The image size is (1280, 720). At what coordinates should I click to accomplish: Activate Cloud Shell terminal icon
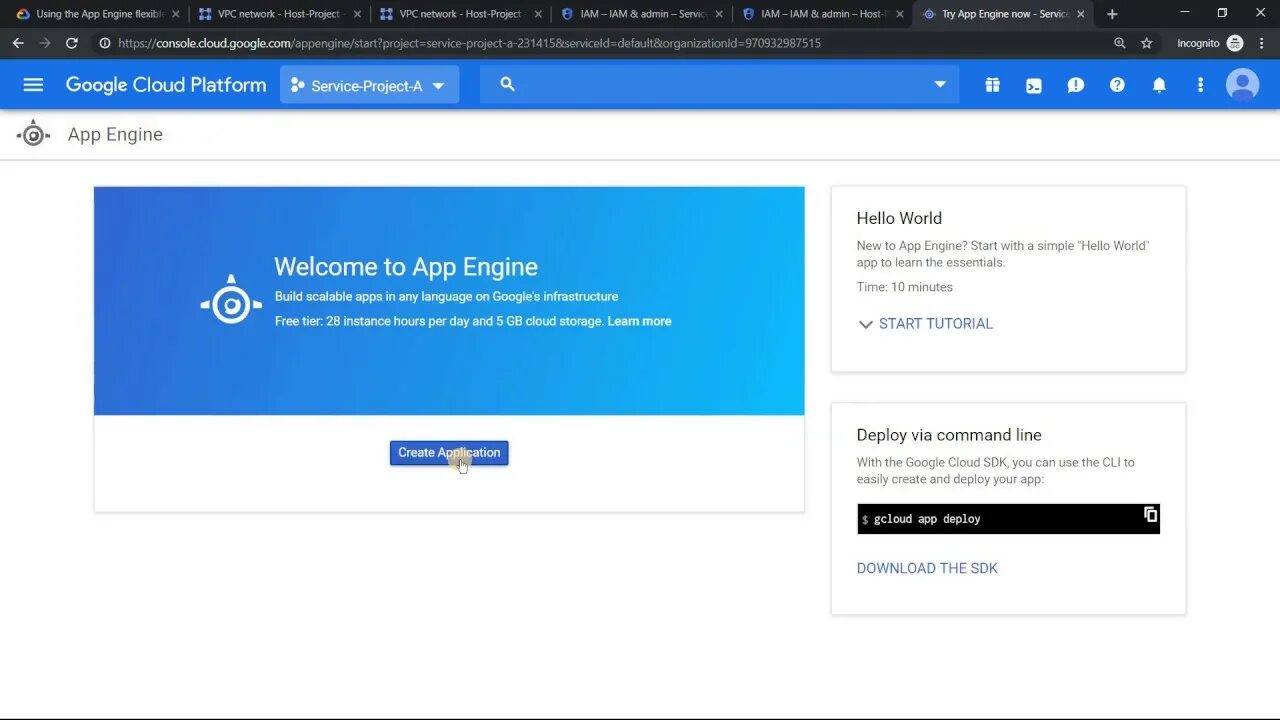point(1034,85)
